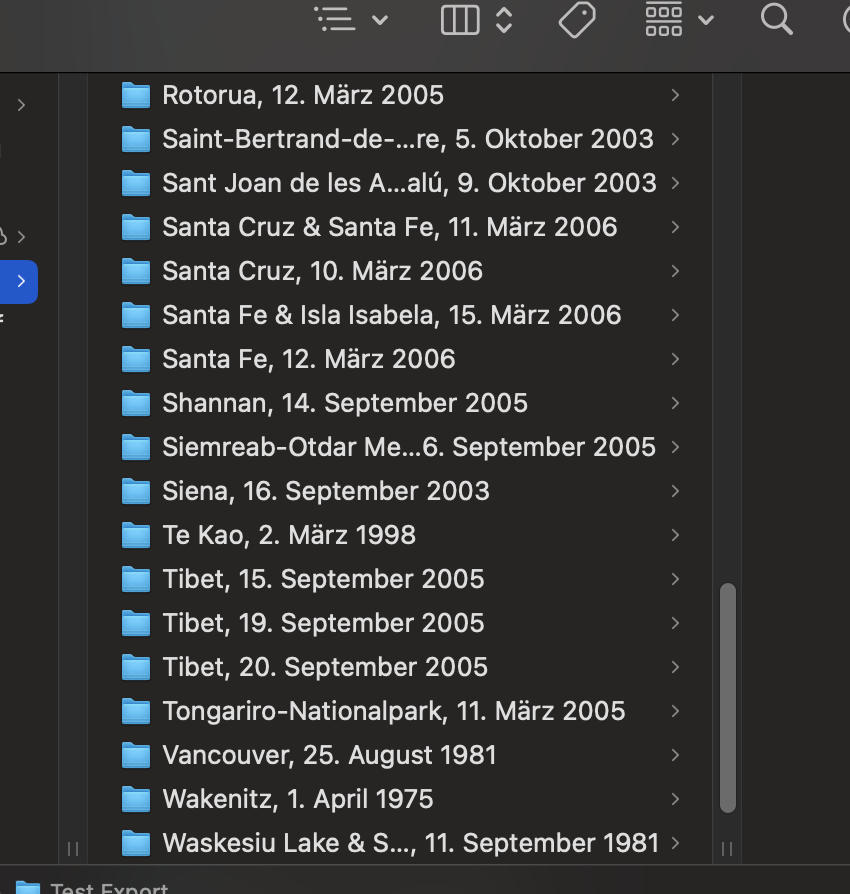Click the right column resize handle

[x=727, y=848]
